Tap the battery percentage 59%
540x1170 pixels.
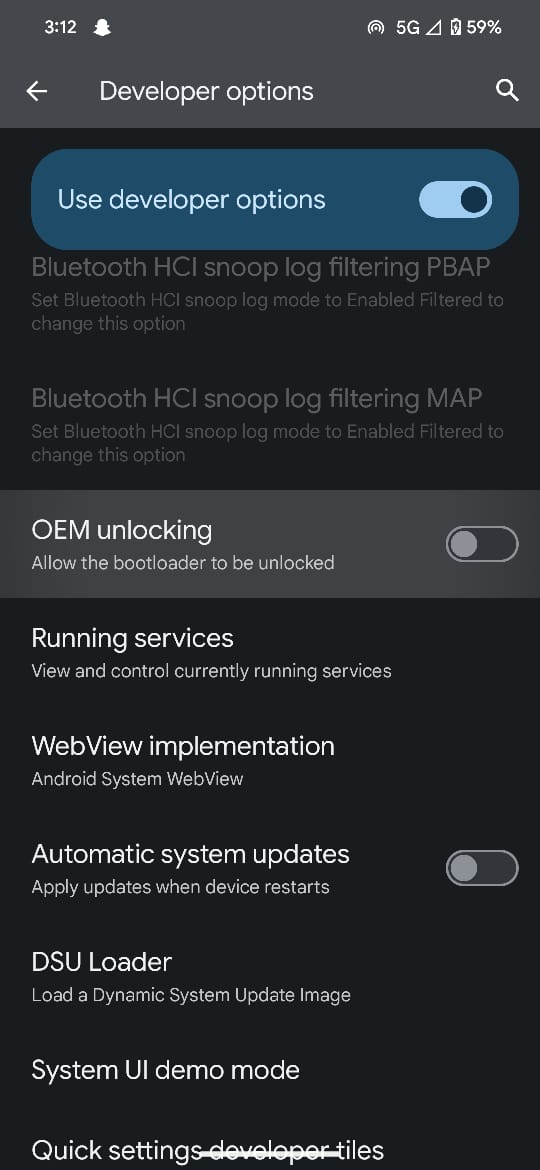484,28
